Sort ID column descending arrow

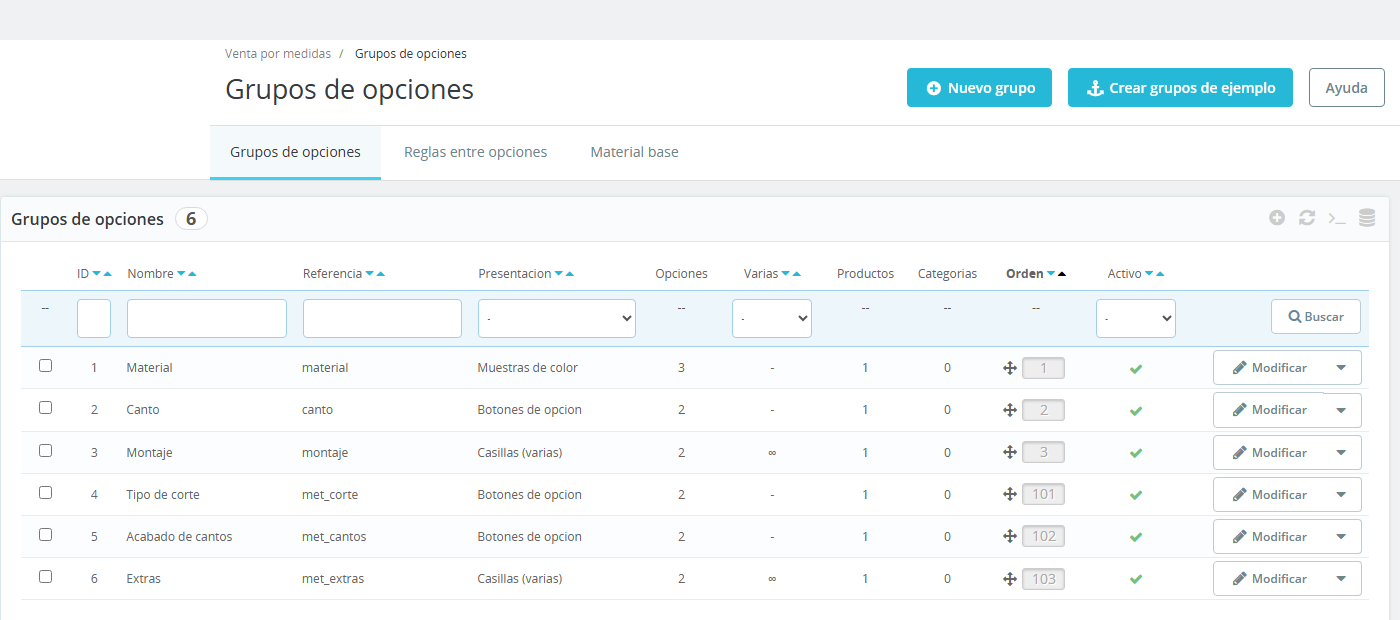pos(96,274)
